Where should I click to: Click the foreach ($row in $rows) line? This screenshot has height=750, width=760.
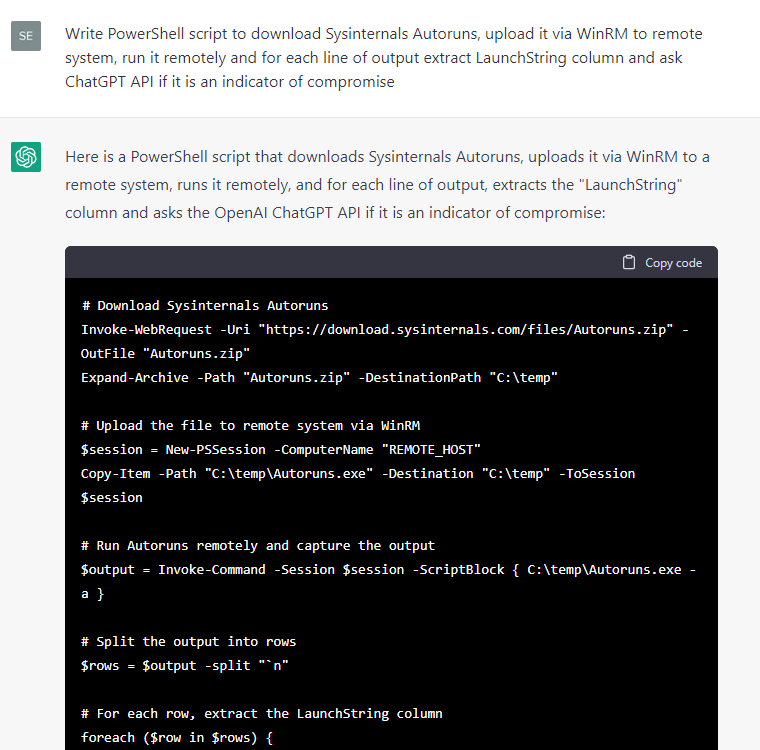[178, 738]
